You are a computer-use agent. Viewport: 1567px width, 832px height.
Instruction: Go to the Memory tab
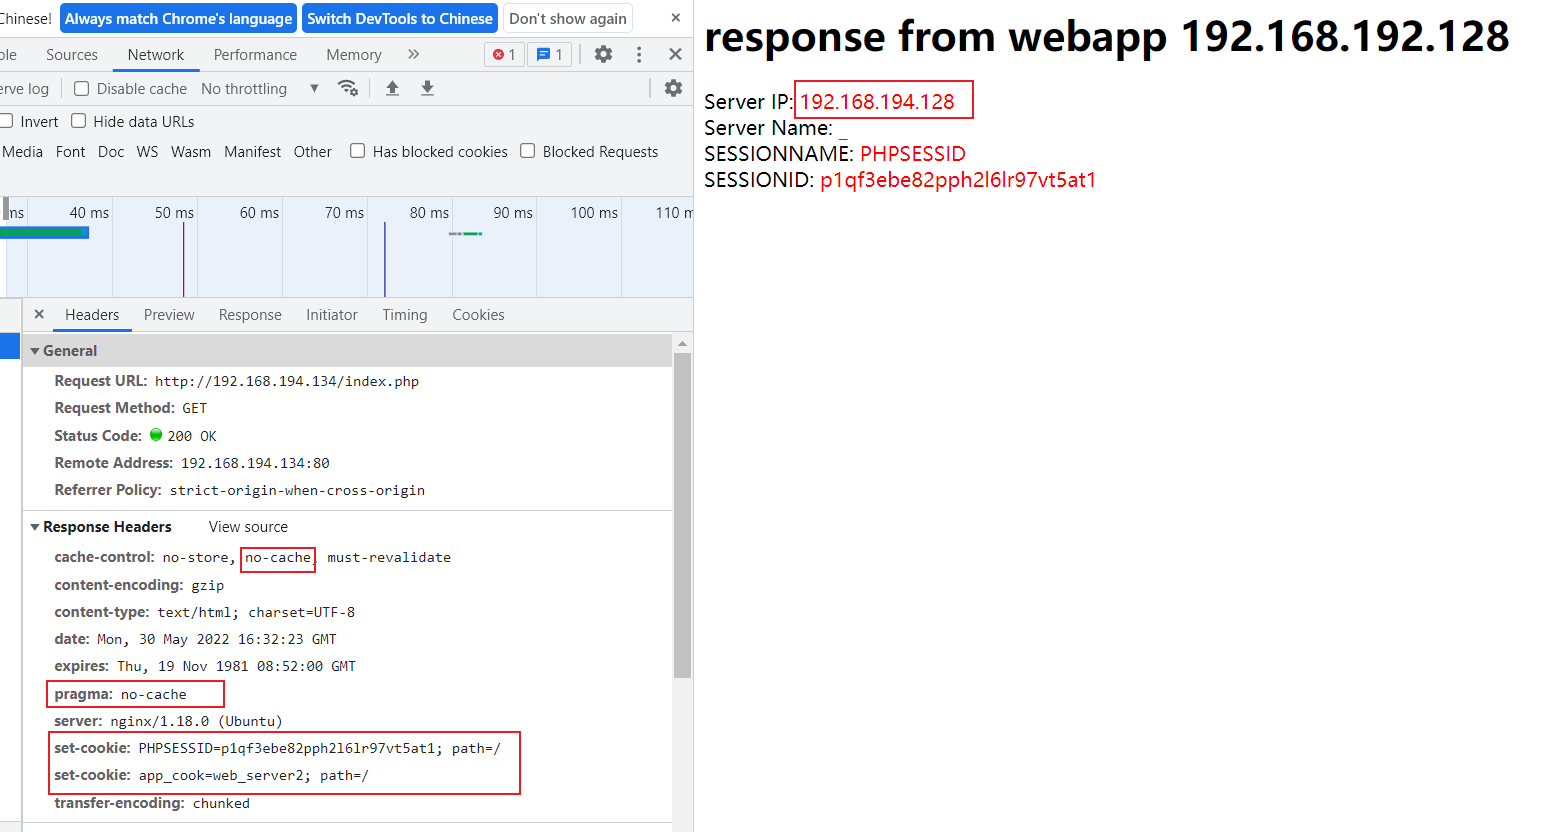point(354,54)
